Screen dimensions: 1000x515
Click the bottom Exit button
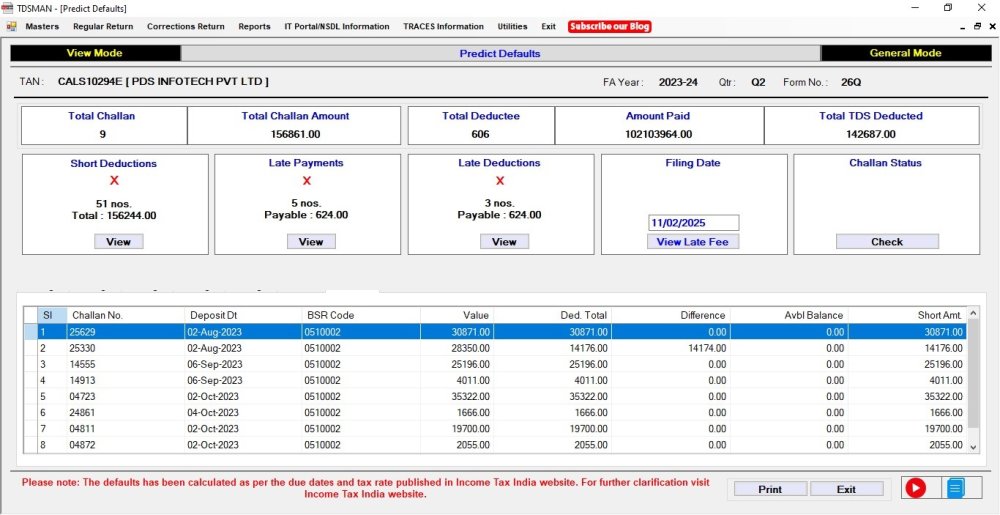tap(846, 490)
